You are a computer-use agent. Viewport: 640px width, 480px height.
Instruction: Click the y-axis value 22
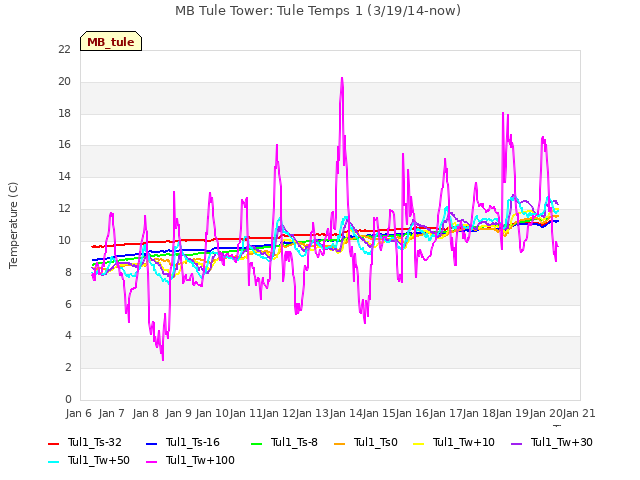[x=64, y=50]
